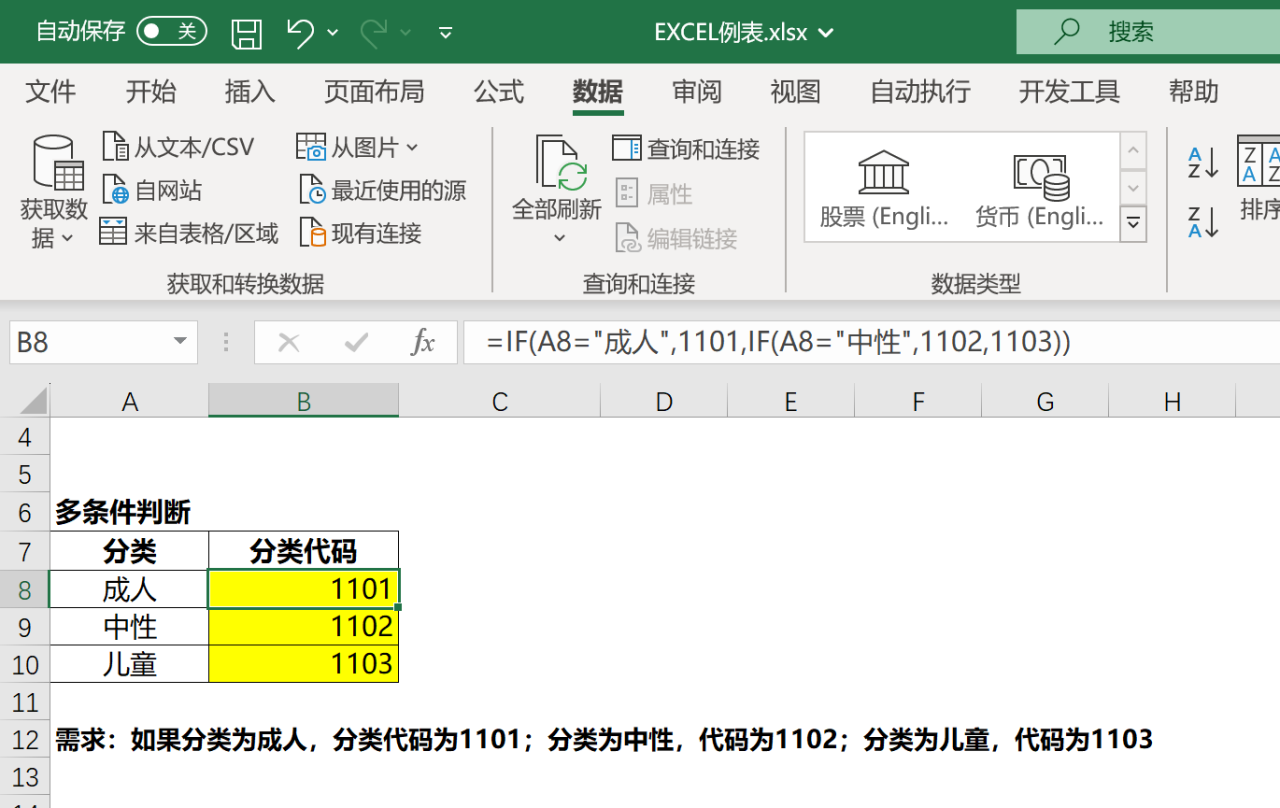Viewport: 1280px width, 808px height.
Task: Switch to the 自动执行 tab
Action: 920,92
